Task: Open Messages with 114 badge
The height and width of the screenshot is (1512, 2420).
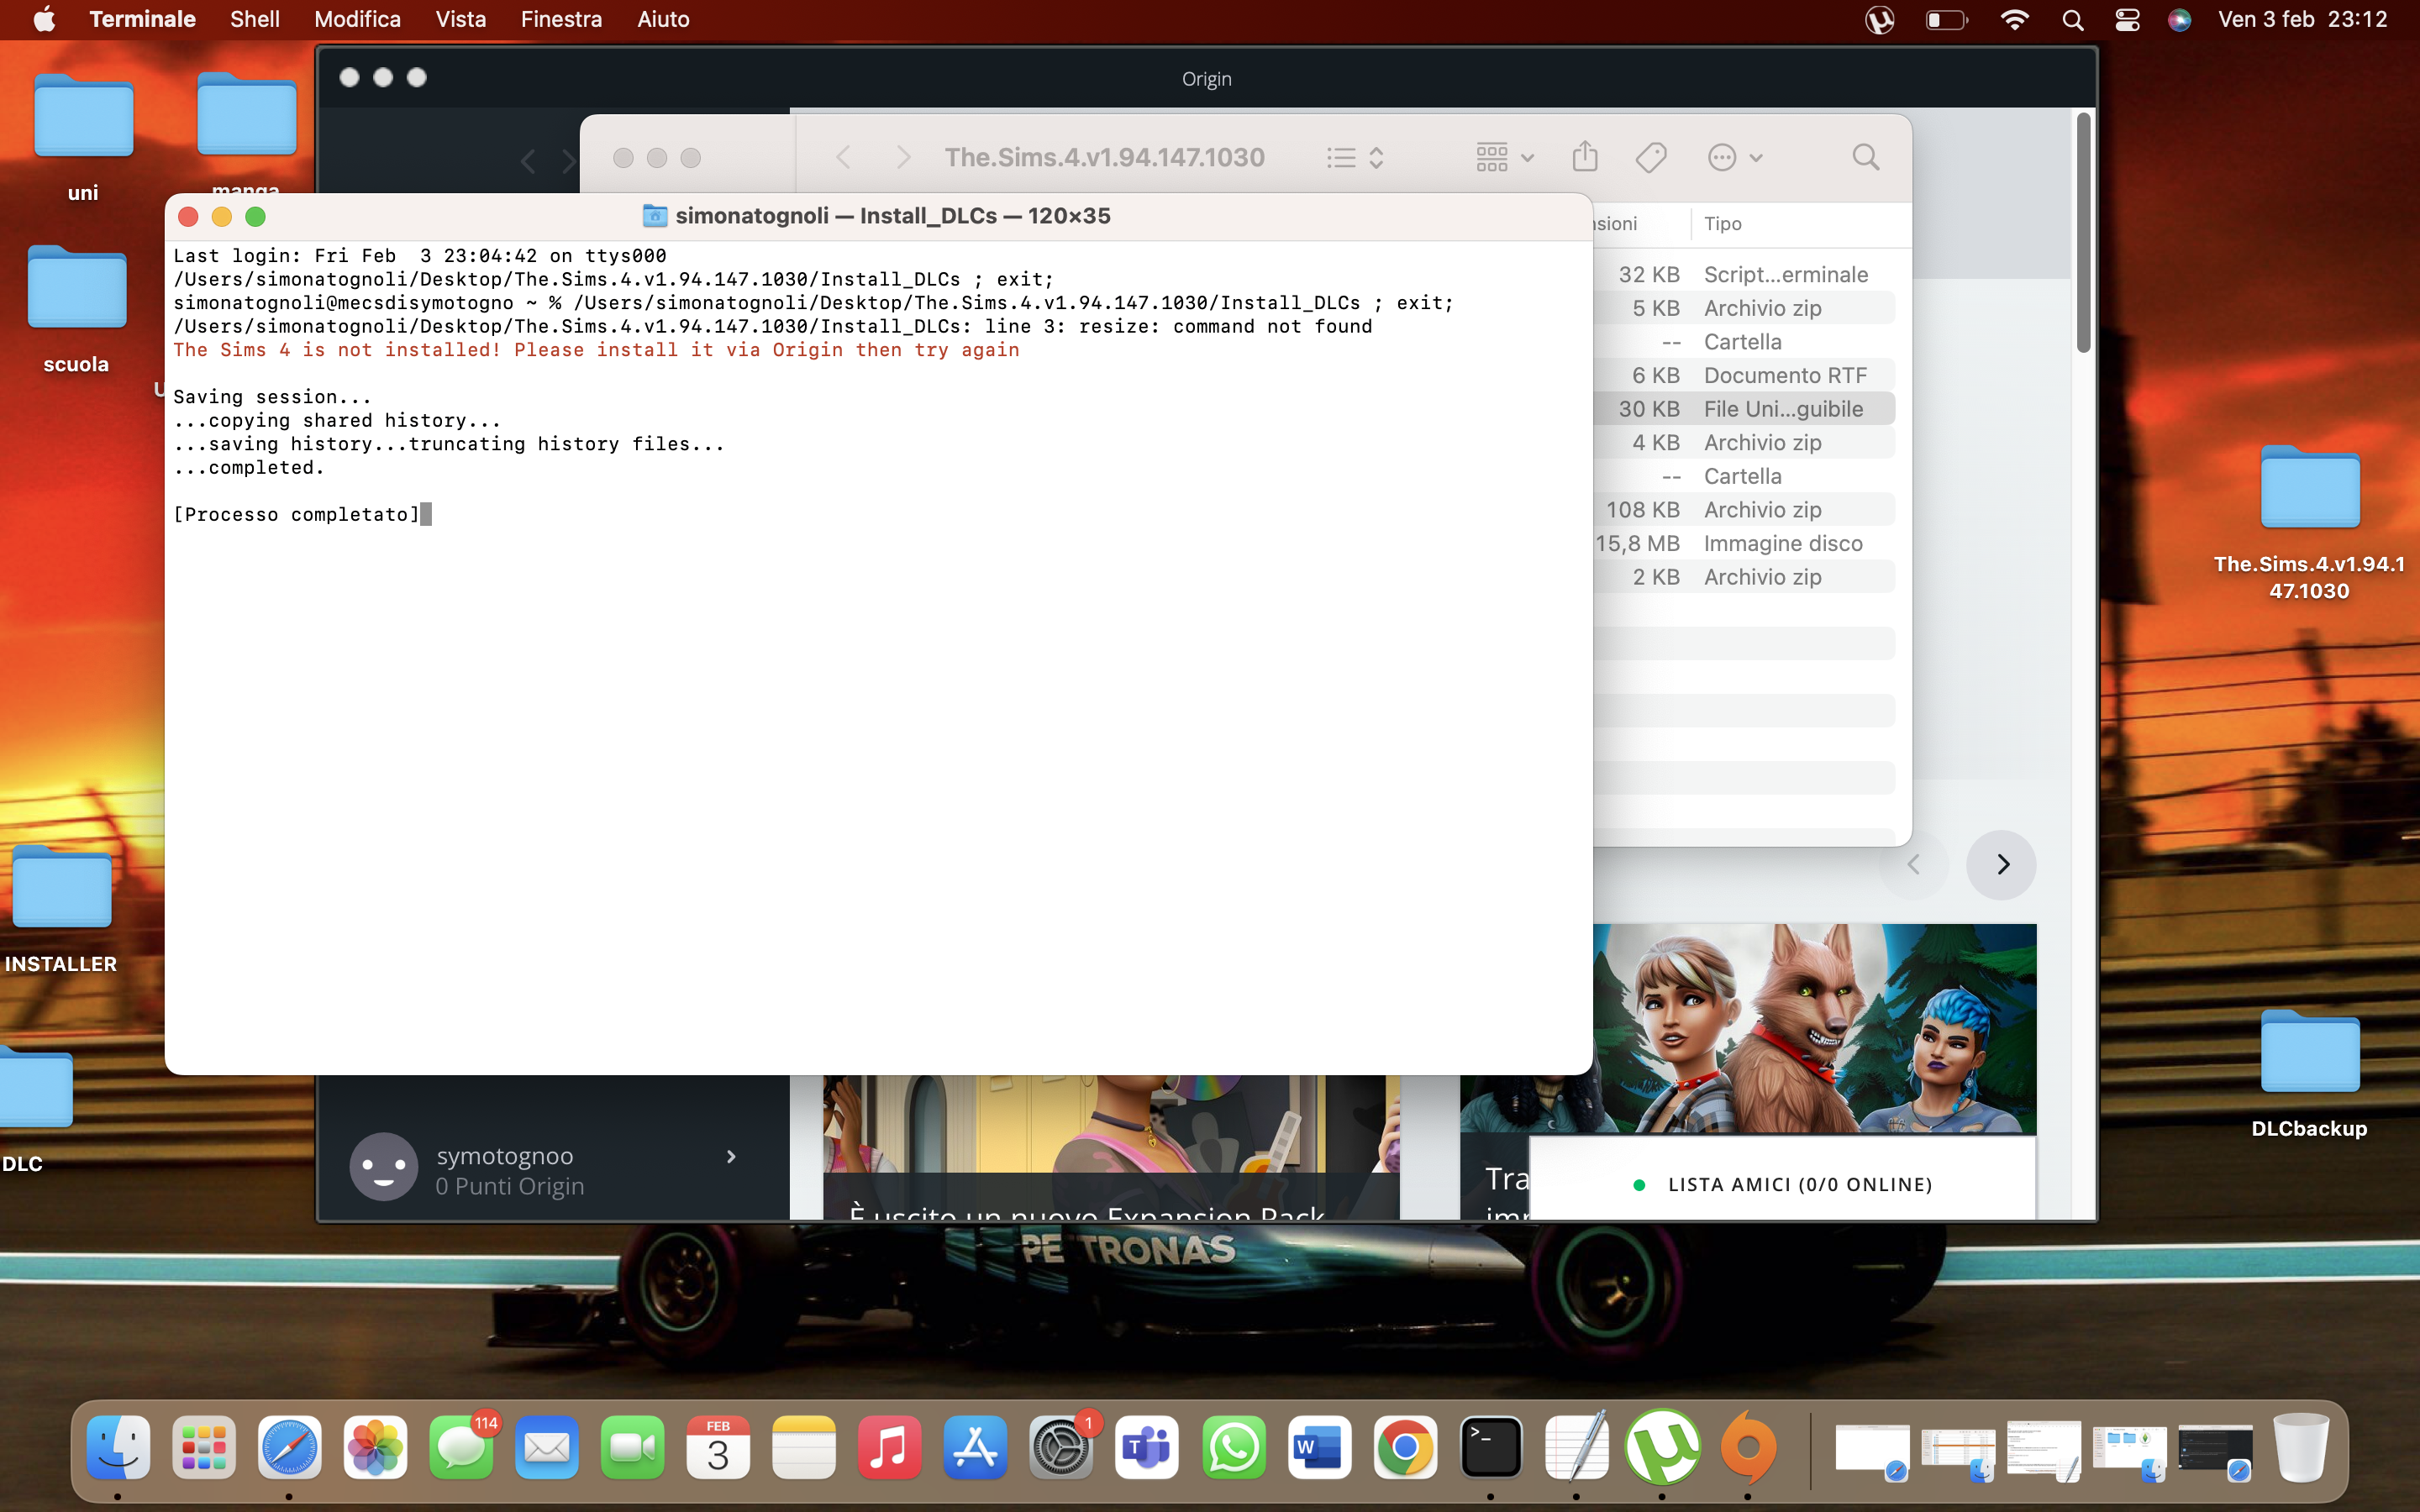Action: 462,1447
